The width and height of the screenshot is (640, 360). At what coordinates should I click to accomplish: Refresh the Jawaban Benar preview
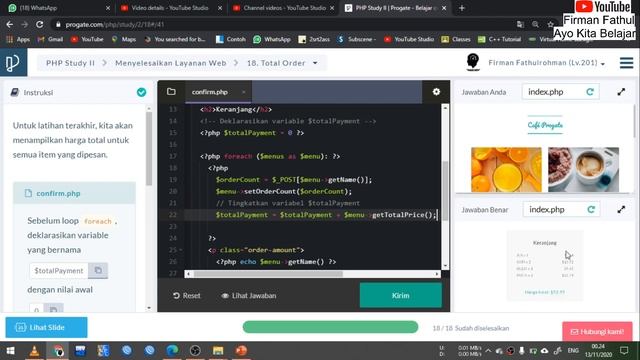(x=591, y=209)
